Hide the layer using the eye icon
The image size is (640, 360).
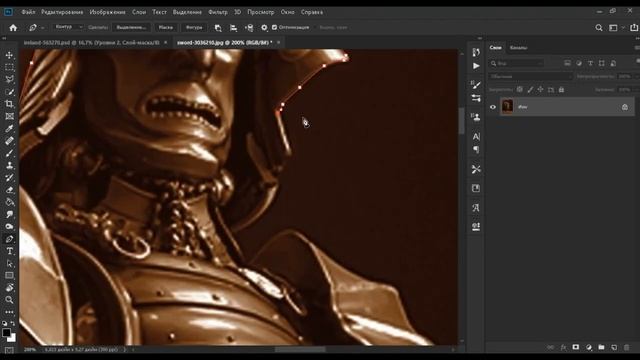[493, 107]
